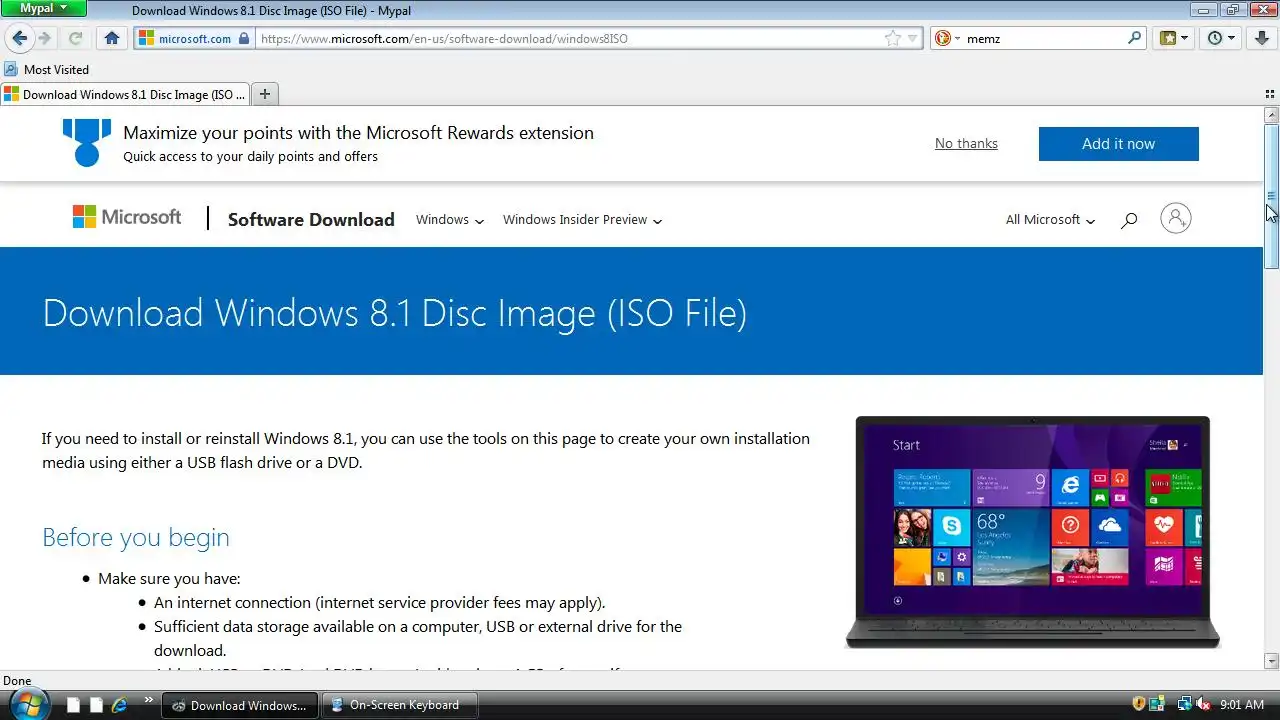The image size is (1280, 720).
Task: Switch to On-Screen Keyboard taskbar button
Action: point(399,705)
